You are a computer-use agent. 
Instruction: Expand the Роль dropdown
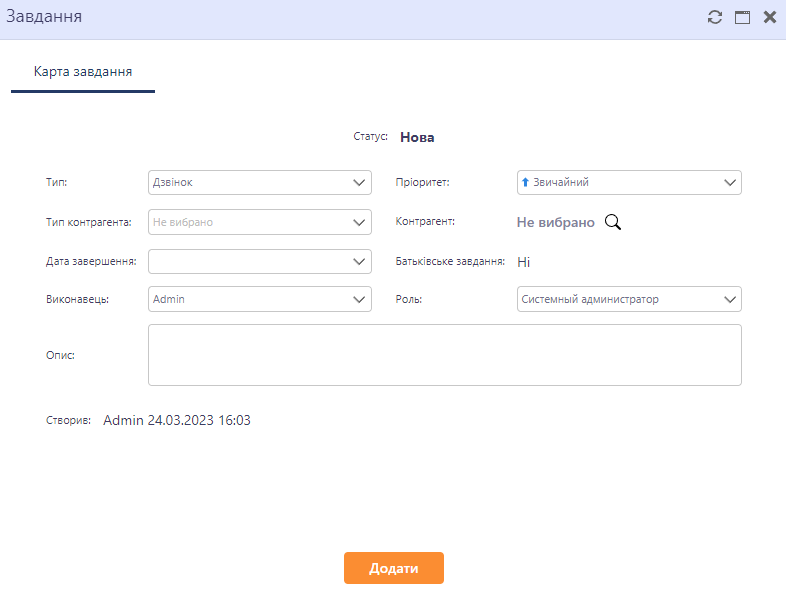click(629, 299)
